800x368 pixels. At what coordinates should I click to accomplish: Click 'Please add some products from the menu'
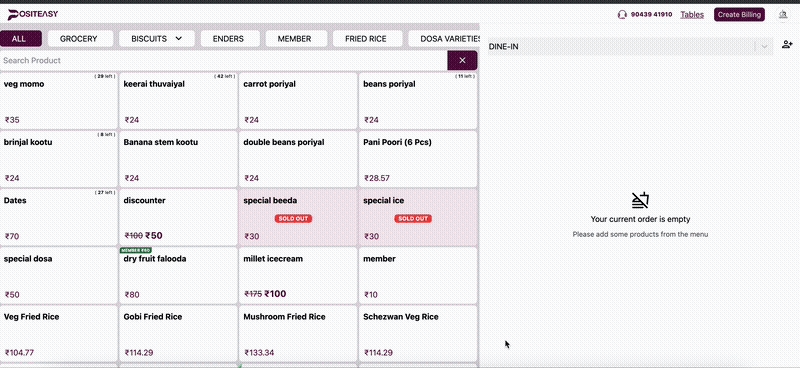(x=640, y=234)
